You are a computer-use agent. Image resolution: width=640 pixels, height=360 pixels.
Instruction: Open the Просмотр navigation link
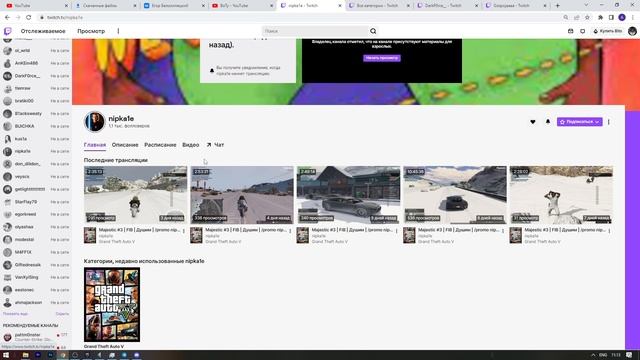click(x=91, y=31)
